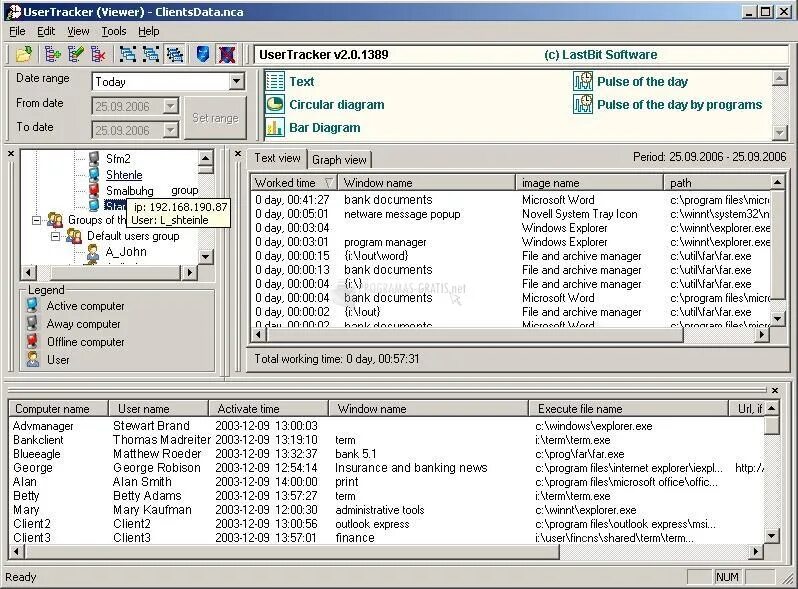Click the add tree item toolbar icon with green plus

52,54
